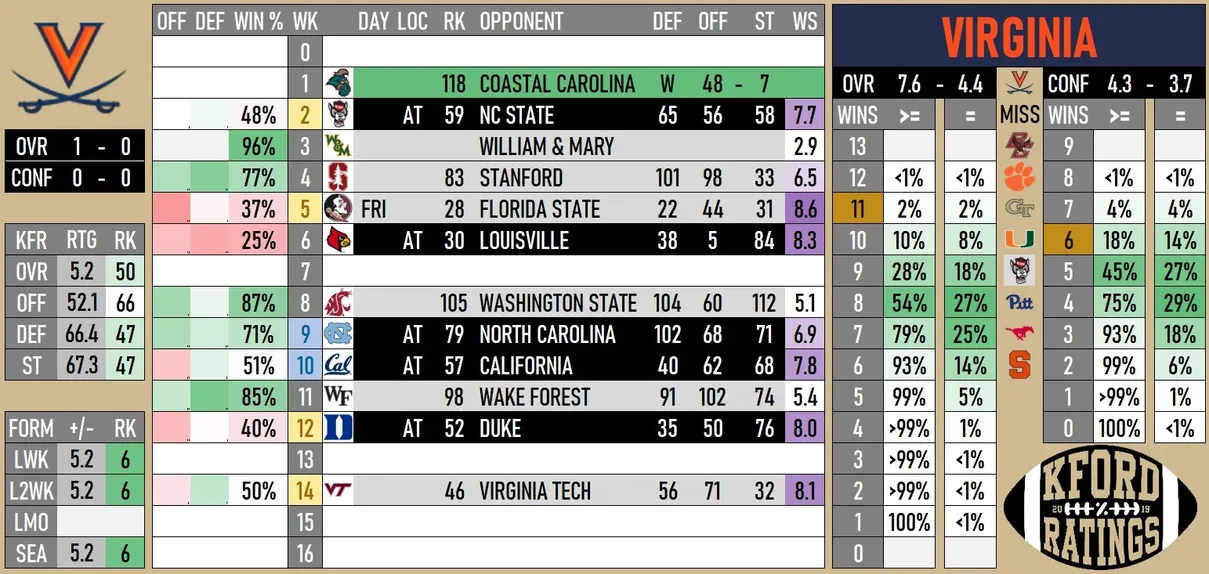Select the Syracuse logo in MISS column
The width and height of the screenshot is (1209, 574).
[x=1020, y=364]
